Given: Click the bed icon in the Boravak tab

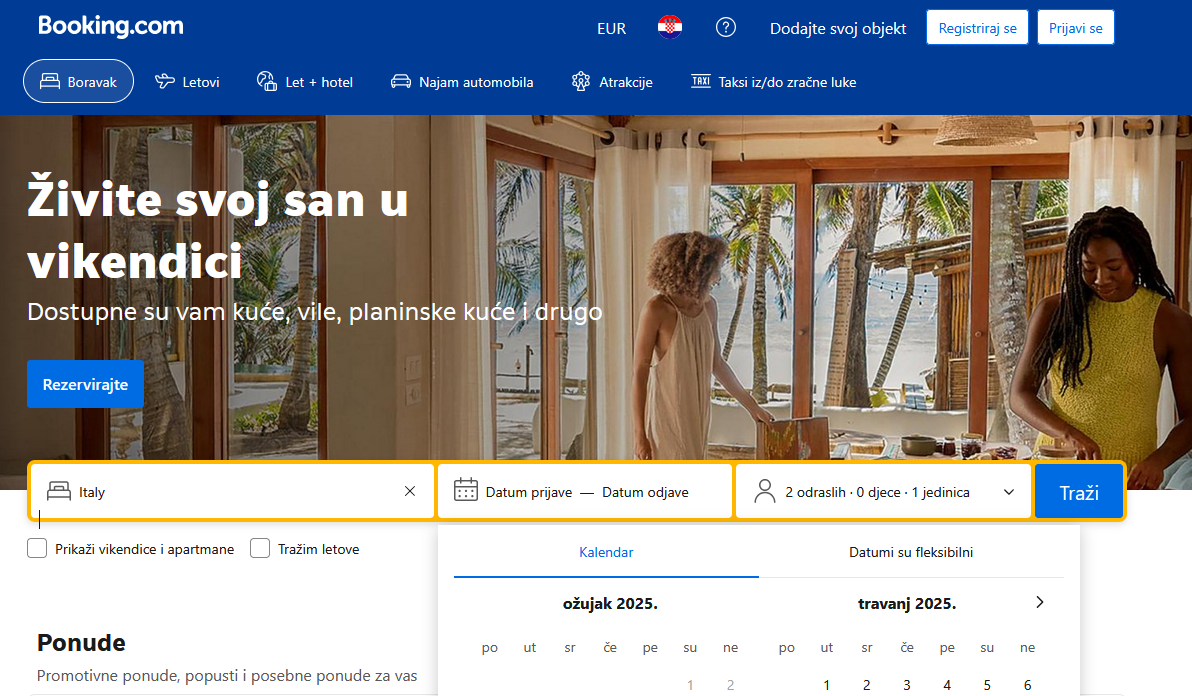Looking at the screenshot, I should 50,81.
